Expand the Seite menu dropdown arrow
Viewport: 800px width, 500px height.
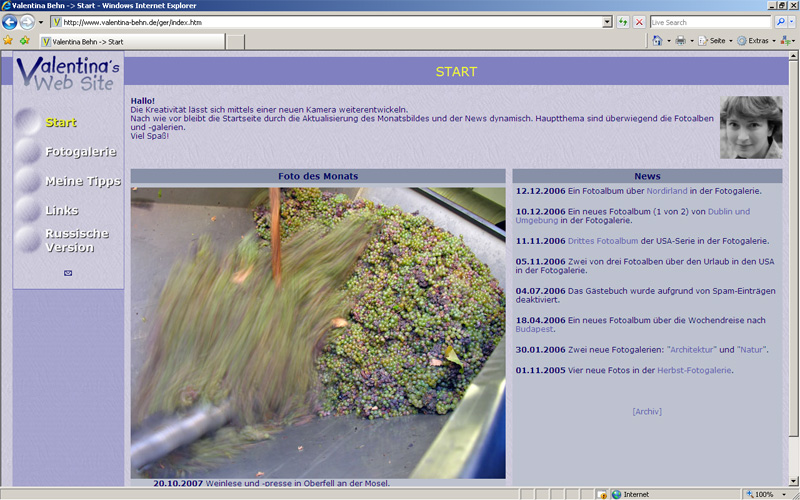click(730, 41)
